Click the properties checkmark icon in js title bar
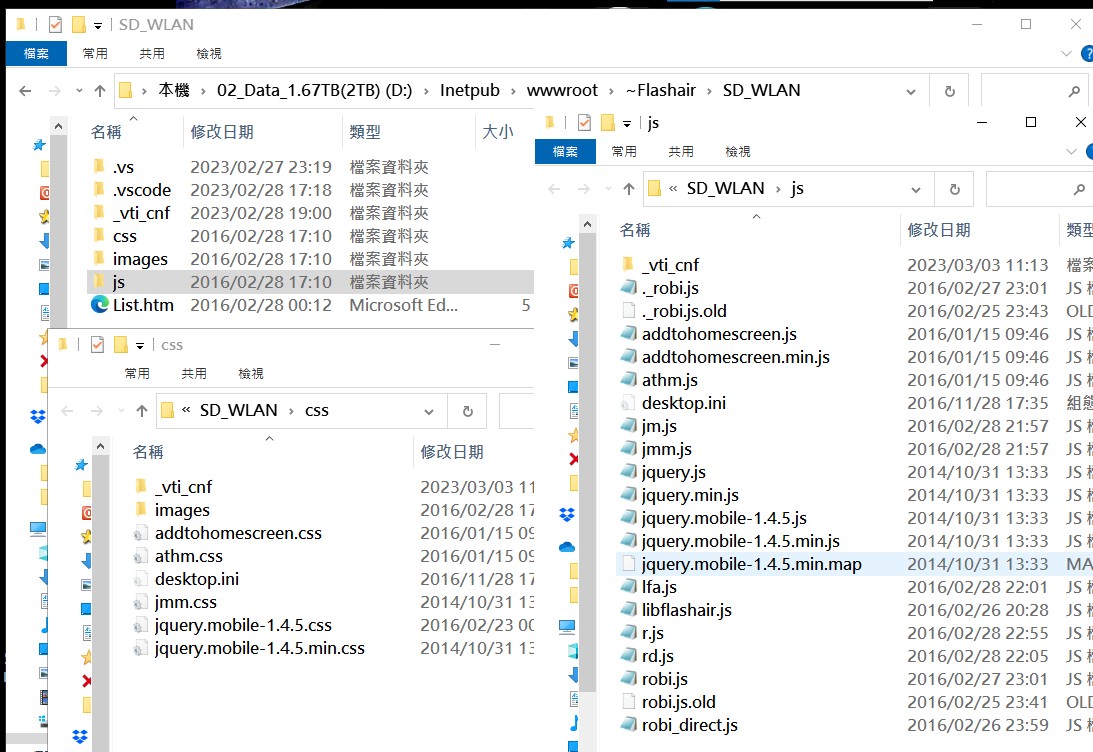The image size is (1093, 752). [x=584, y=123]
